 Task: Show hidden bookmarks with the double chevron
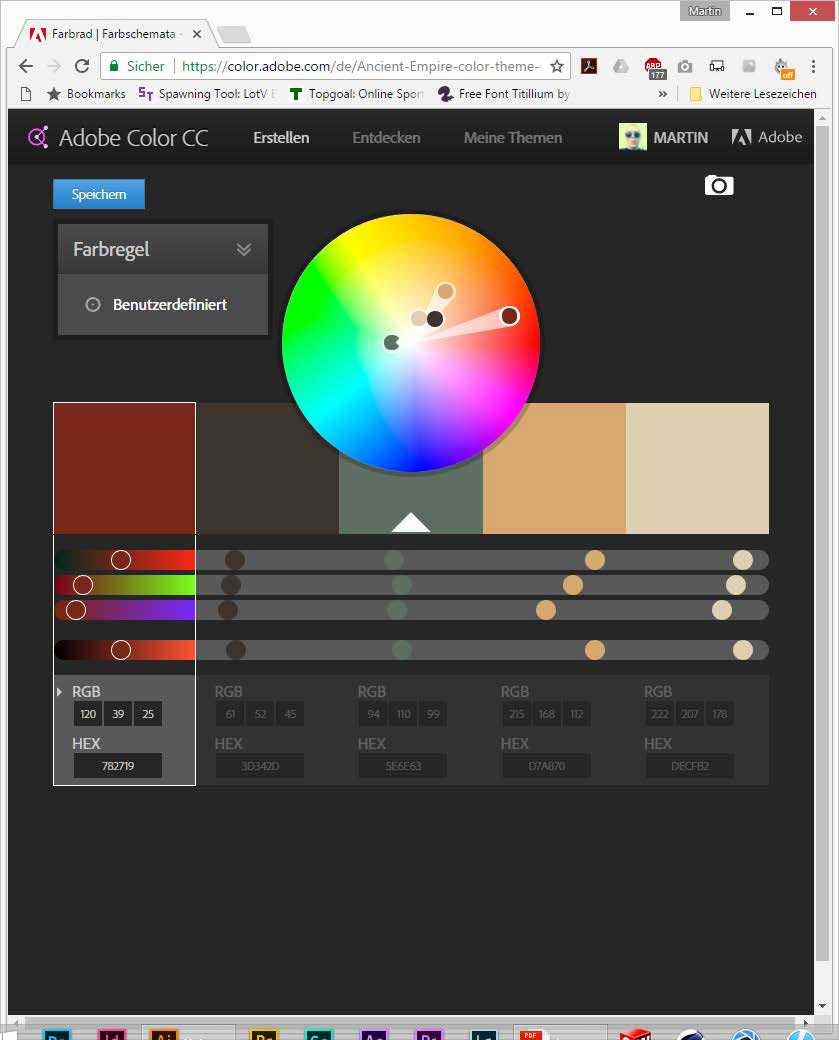point(663,94)
